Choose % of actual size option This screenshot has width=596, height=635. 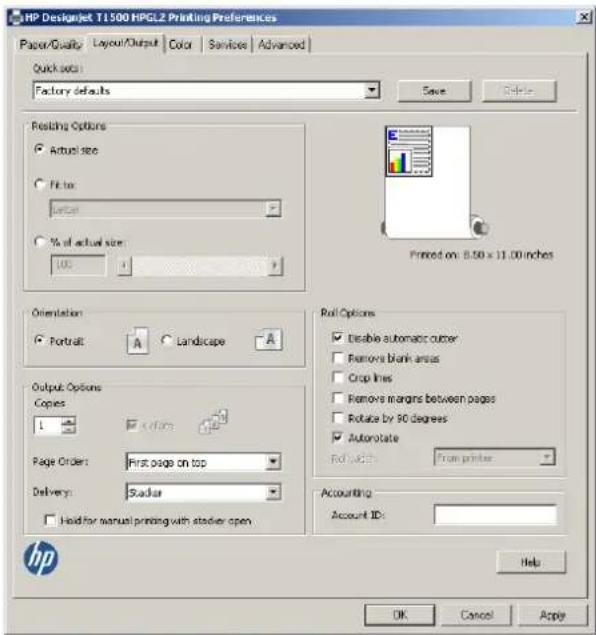tap(39, 242)
